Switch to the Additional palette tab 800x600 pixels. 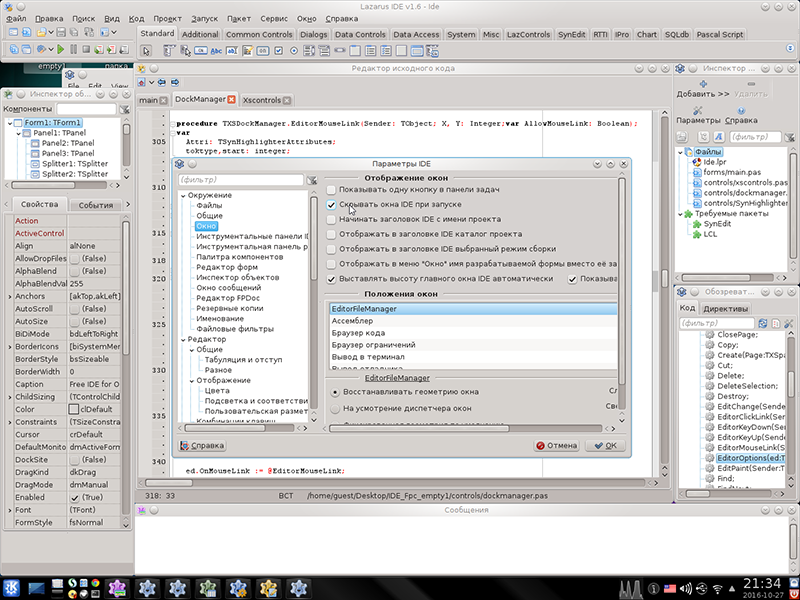point(200,35)
